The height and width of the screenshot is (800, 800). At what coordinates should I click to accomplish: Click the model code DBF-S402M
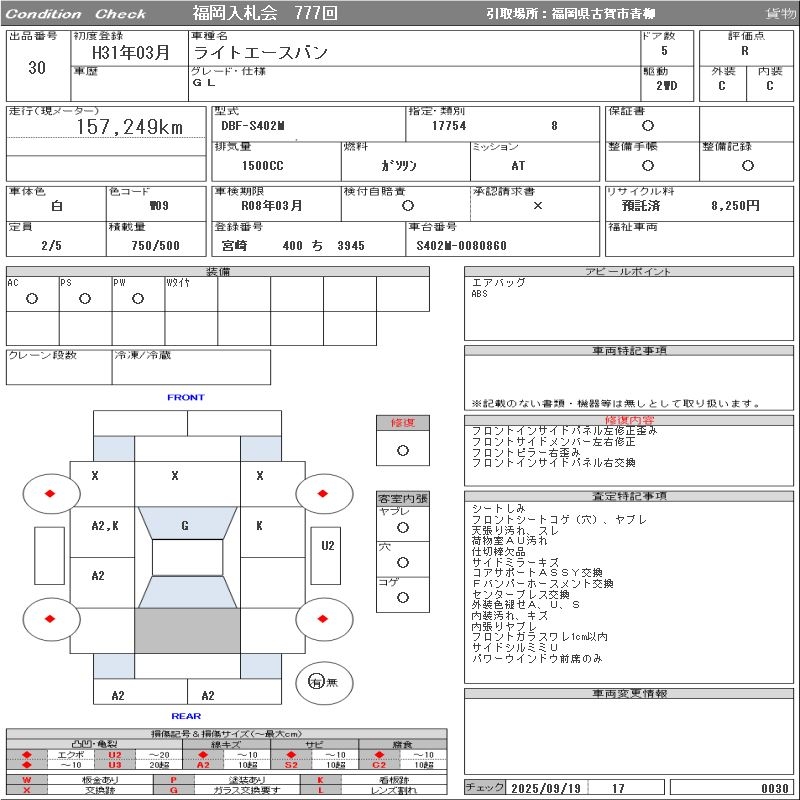253,126
